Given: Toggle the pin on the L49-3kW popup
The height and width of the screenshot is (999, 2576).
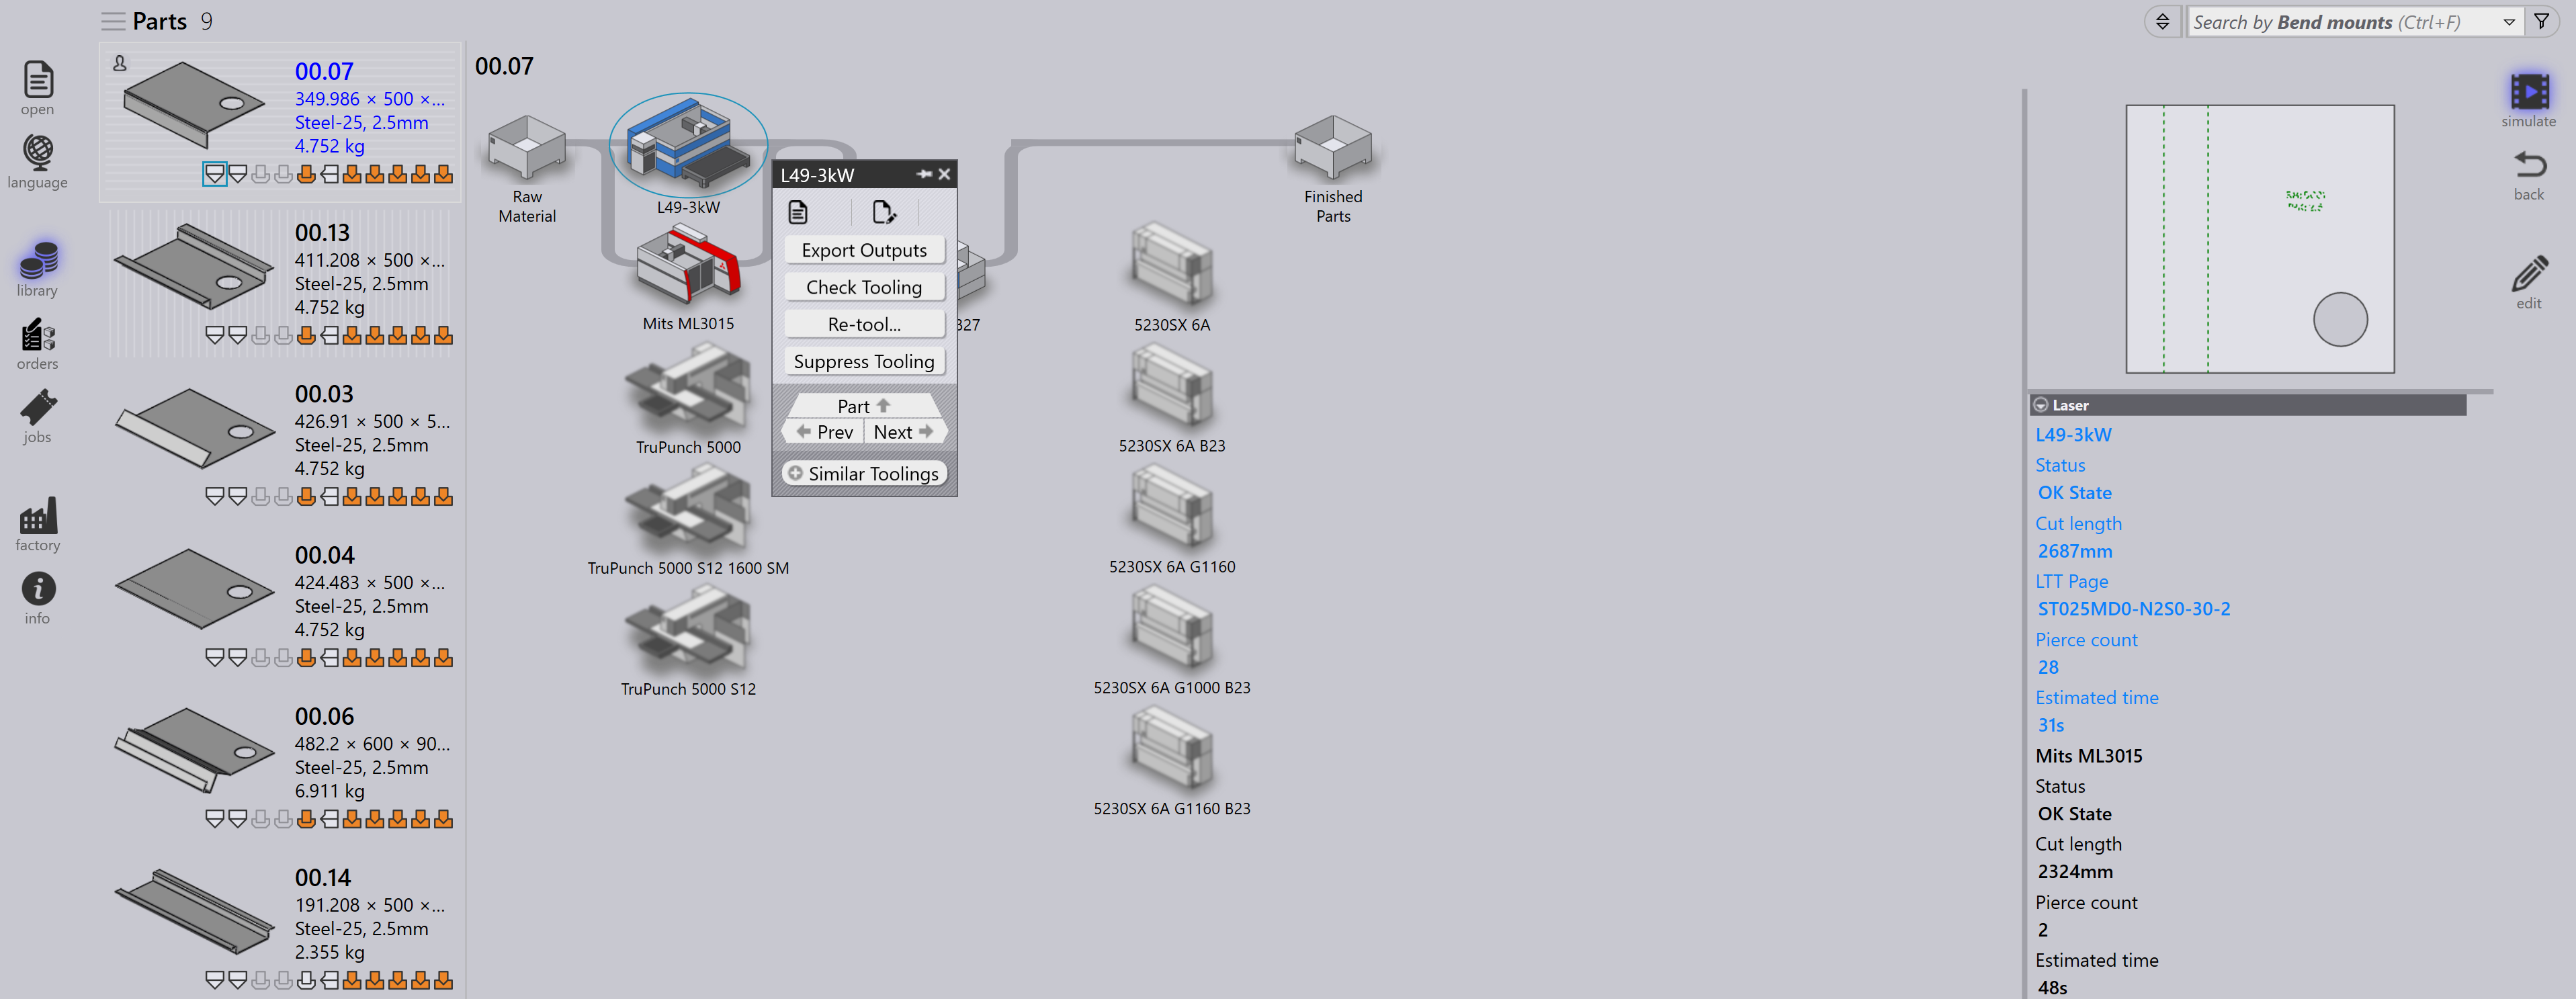Looking at the screenshot, I should tap(924, 174).
